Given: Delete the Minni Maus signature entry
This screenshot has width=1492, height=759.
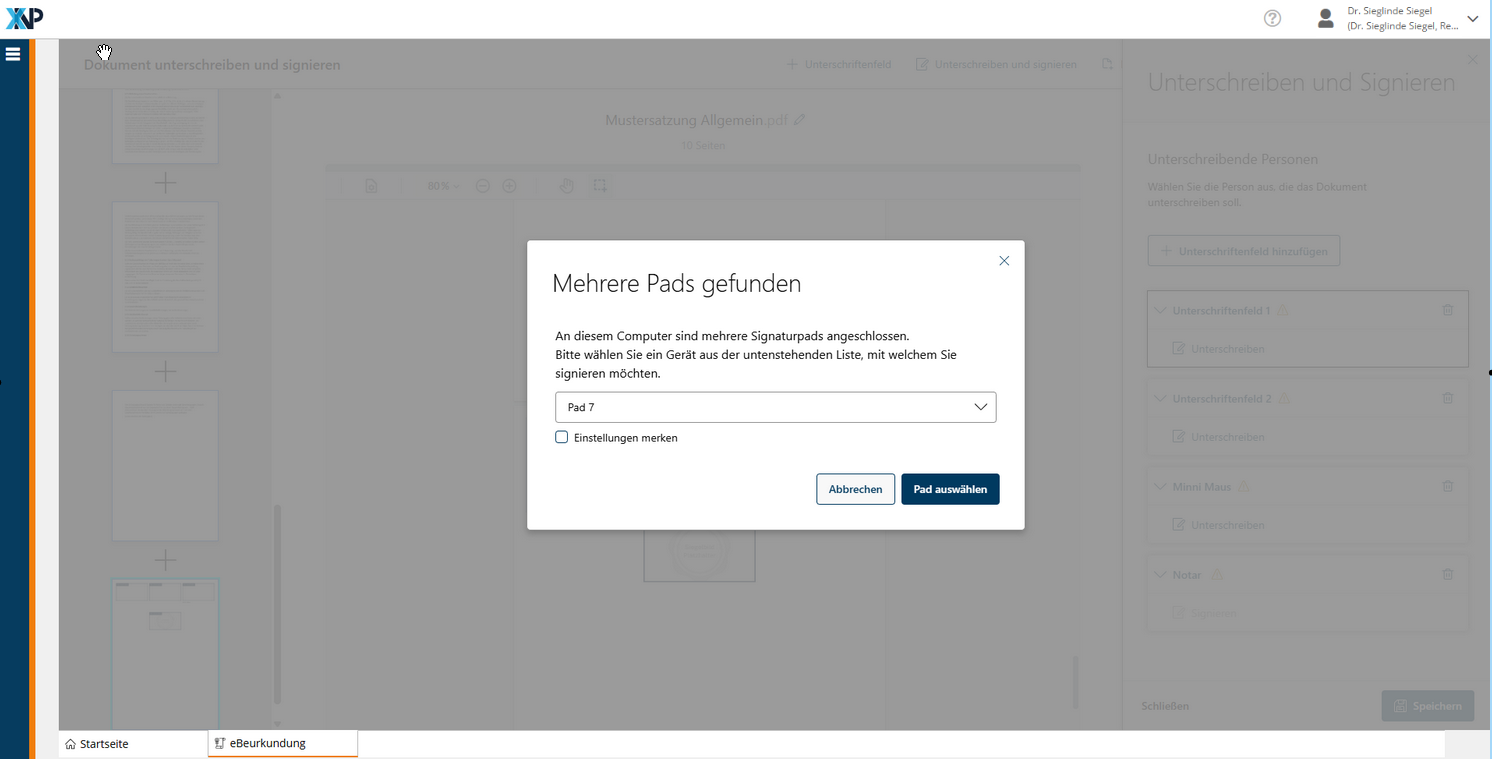Looking at the screenshot, I should tap(1447, 487).
